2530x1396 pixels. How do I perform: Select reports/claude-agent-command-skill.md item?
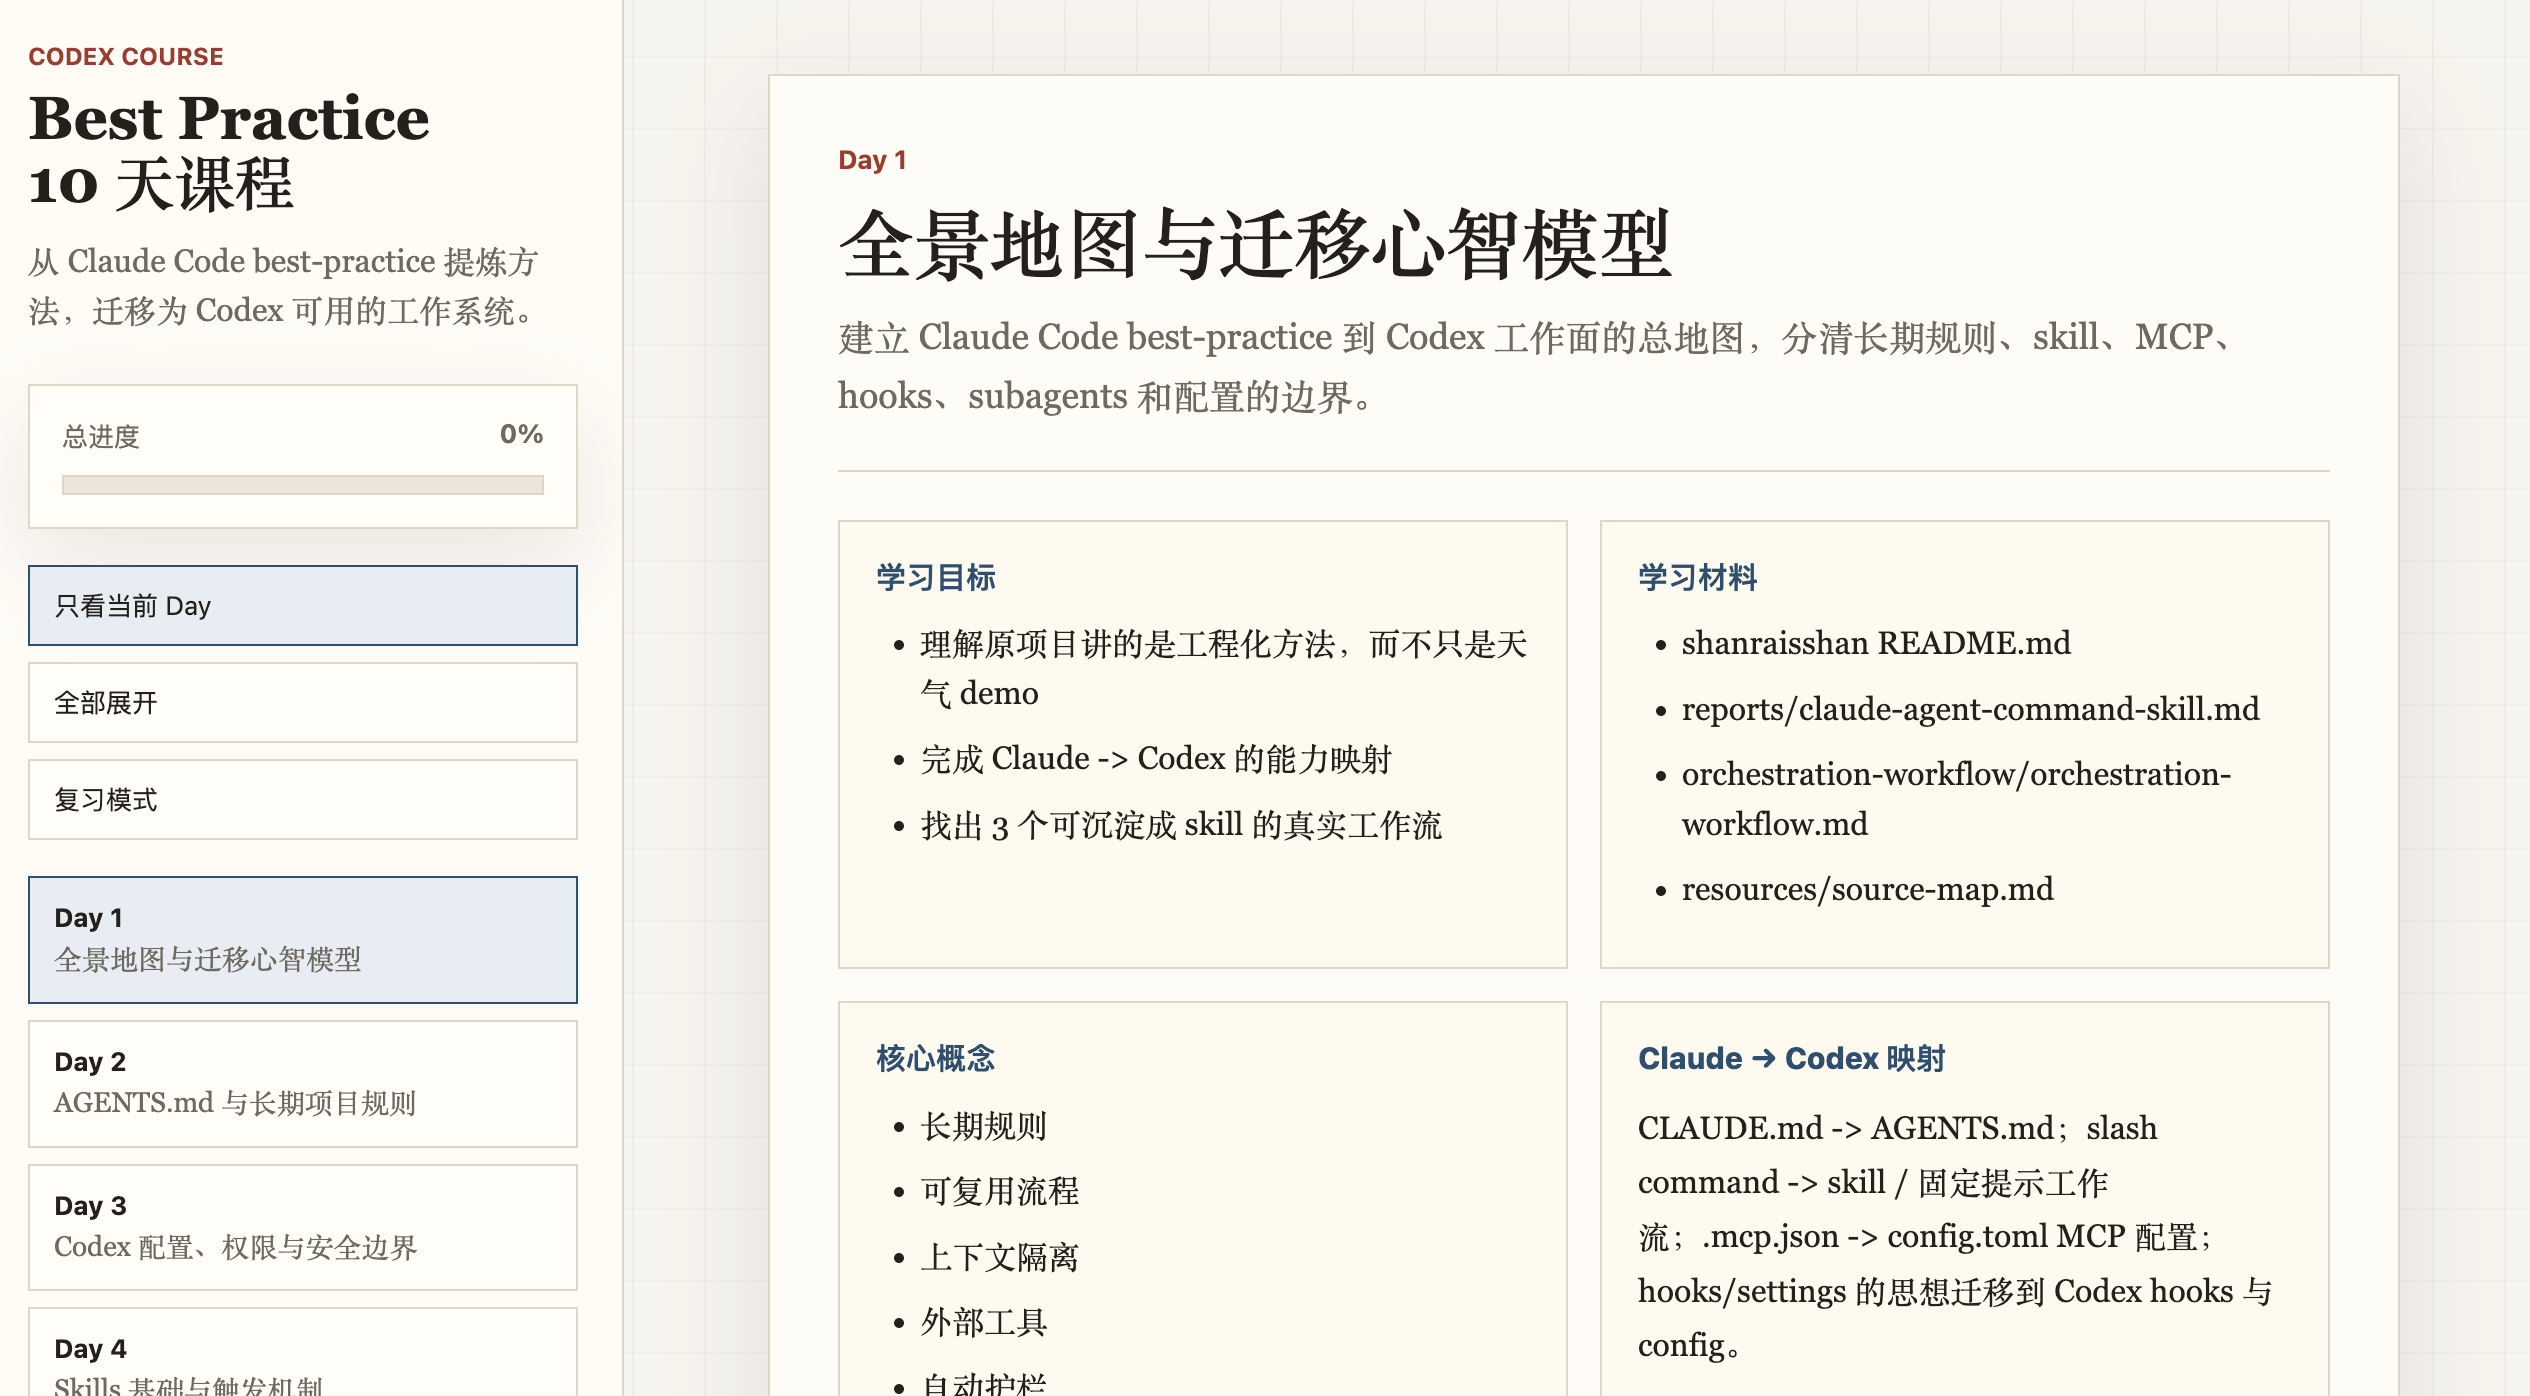(x=1970, y=709)
